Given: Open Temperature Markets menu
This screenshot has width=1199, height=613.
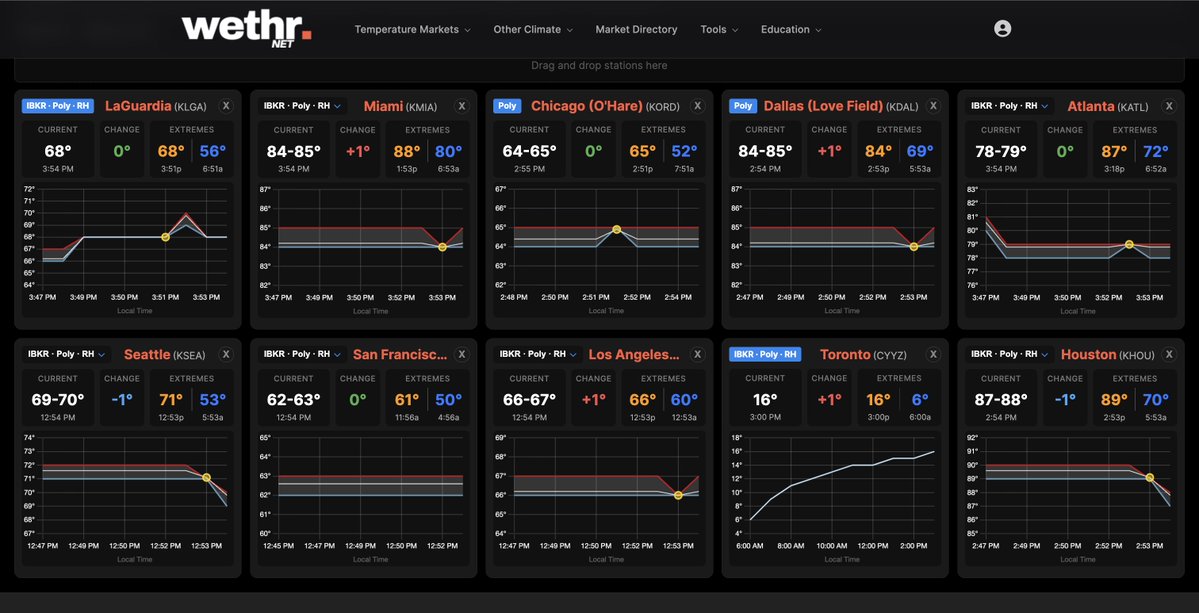Looking at the screenshot, I should point(412,29).
